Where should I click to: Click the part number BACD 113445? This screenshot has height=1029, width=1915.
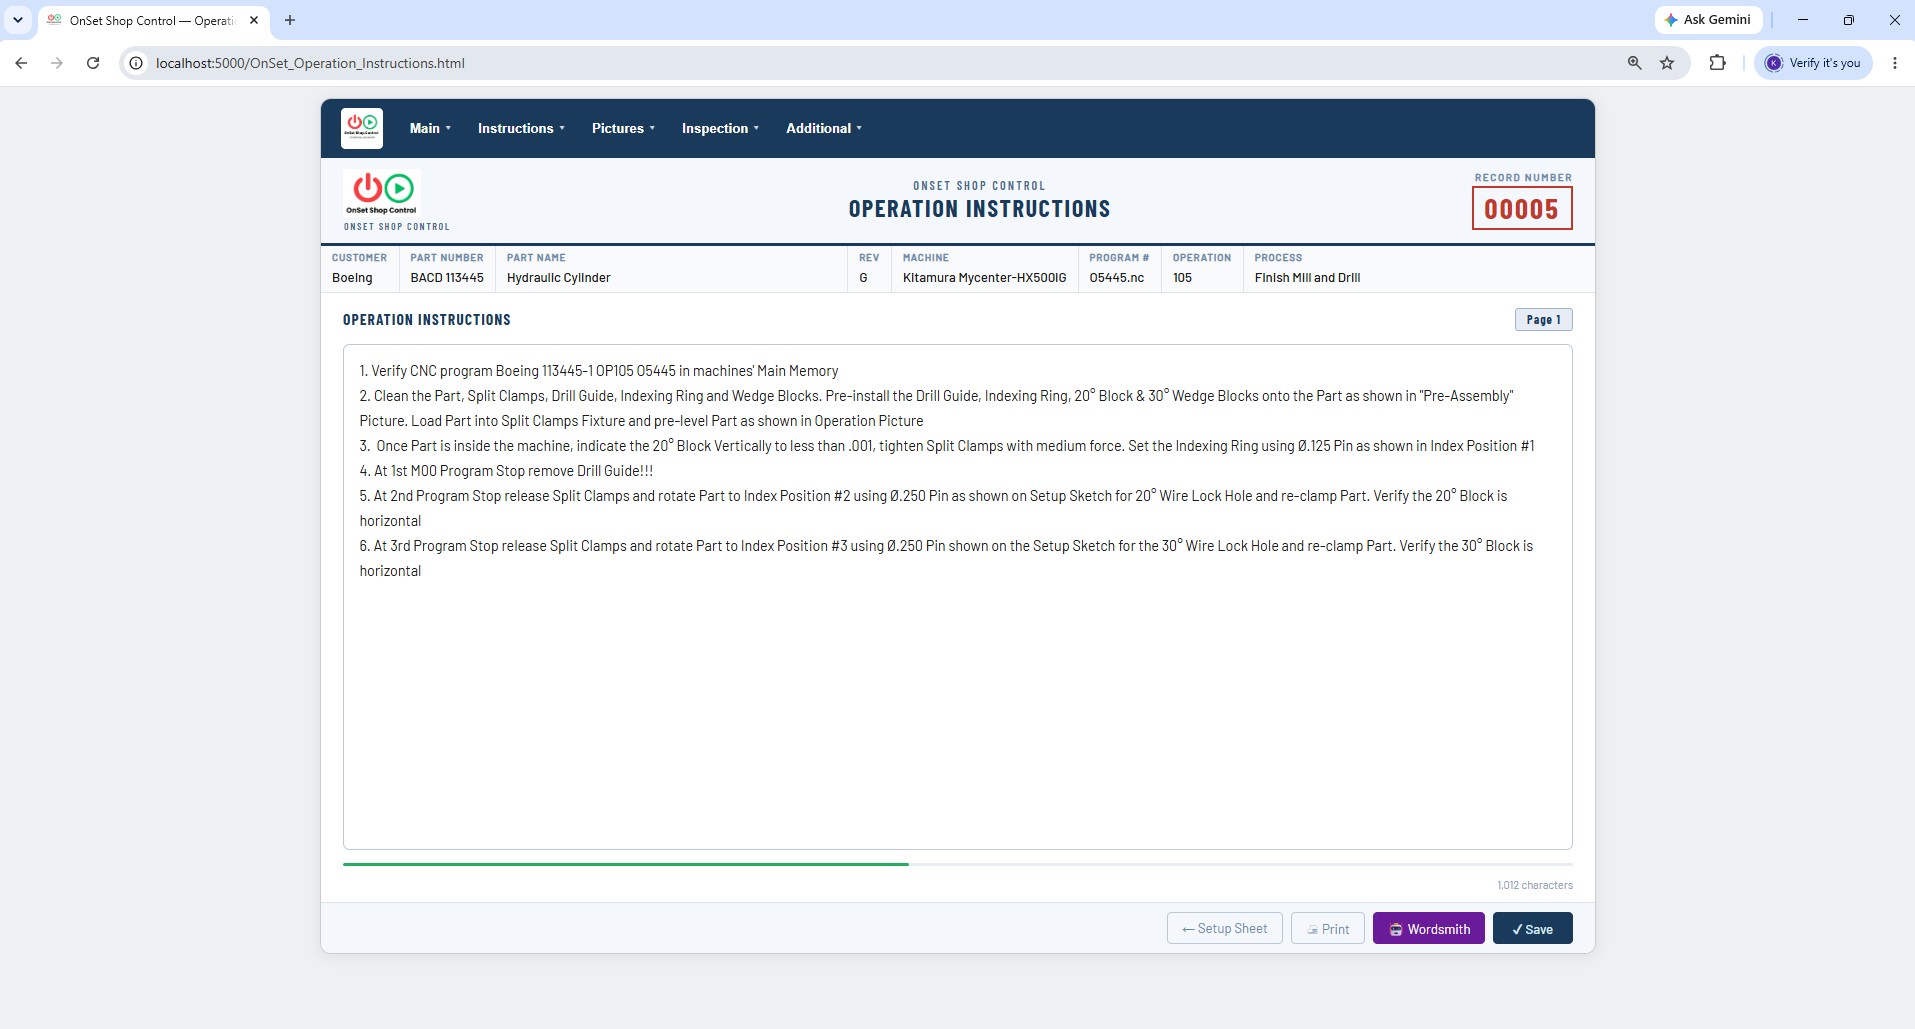pos(447,278)
